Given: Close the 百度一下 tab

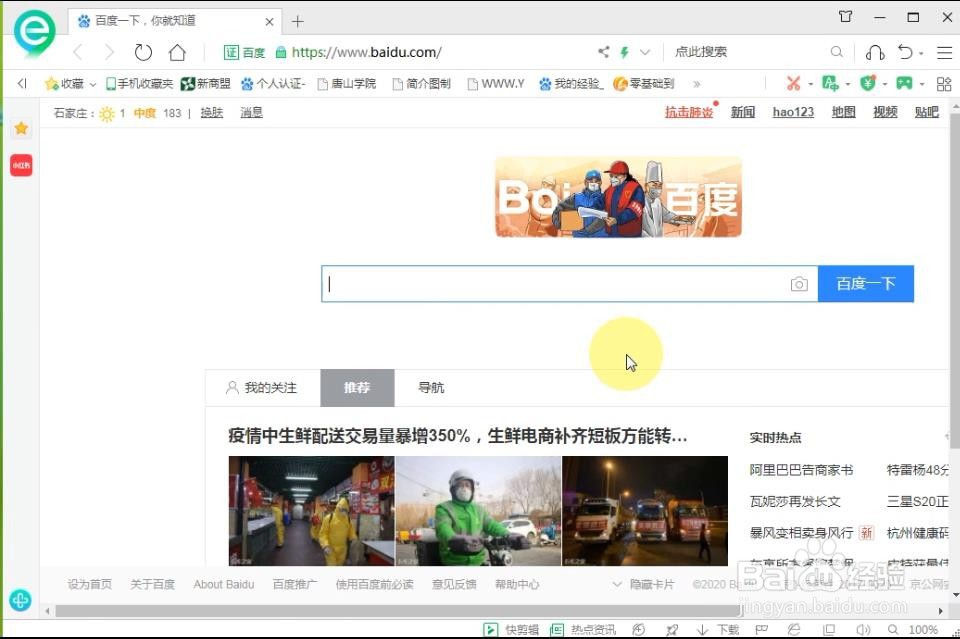Looking at the screenshot, I should (269, 21).
